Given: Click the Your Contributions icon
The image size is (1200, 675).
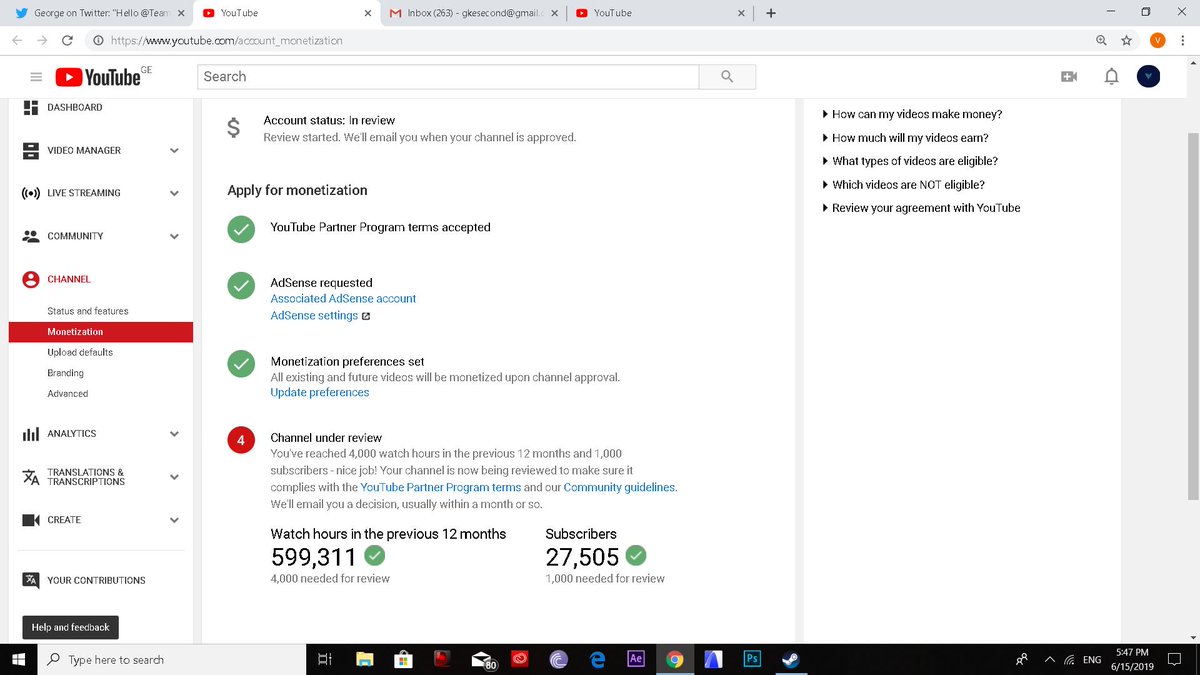Looking at the screenshot, I should tap(30, 580).
